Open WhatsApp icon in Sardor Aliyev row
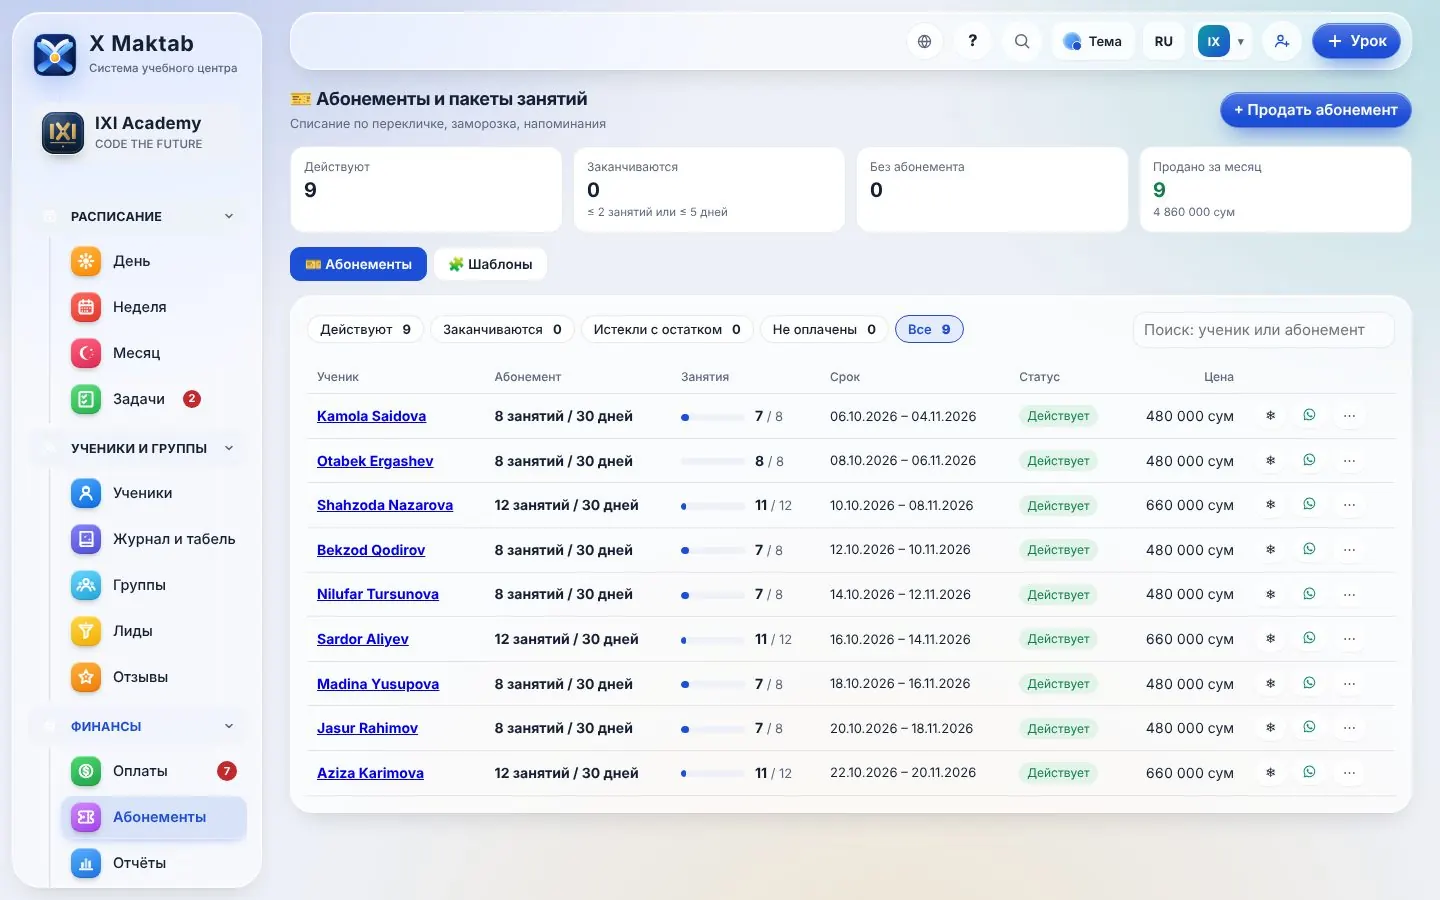 pos(1309,639)
